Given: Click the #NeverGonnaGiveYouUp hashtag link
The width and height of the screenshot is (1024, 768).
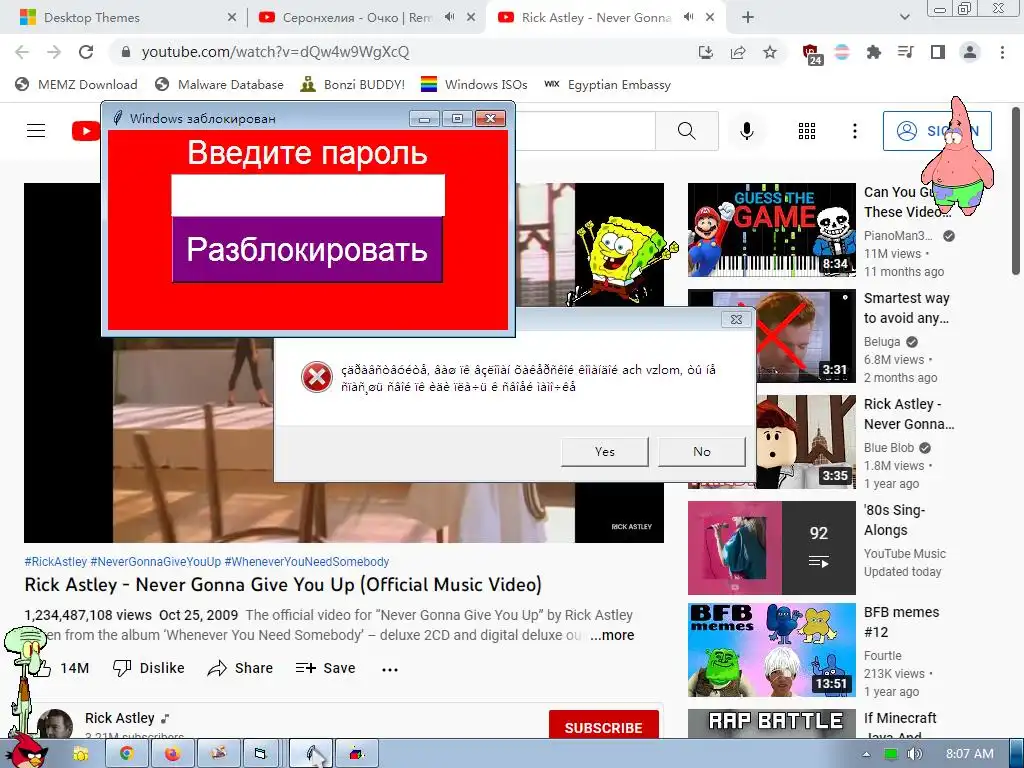Looking at the screenshot, I should click(155, 562).
